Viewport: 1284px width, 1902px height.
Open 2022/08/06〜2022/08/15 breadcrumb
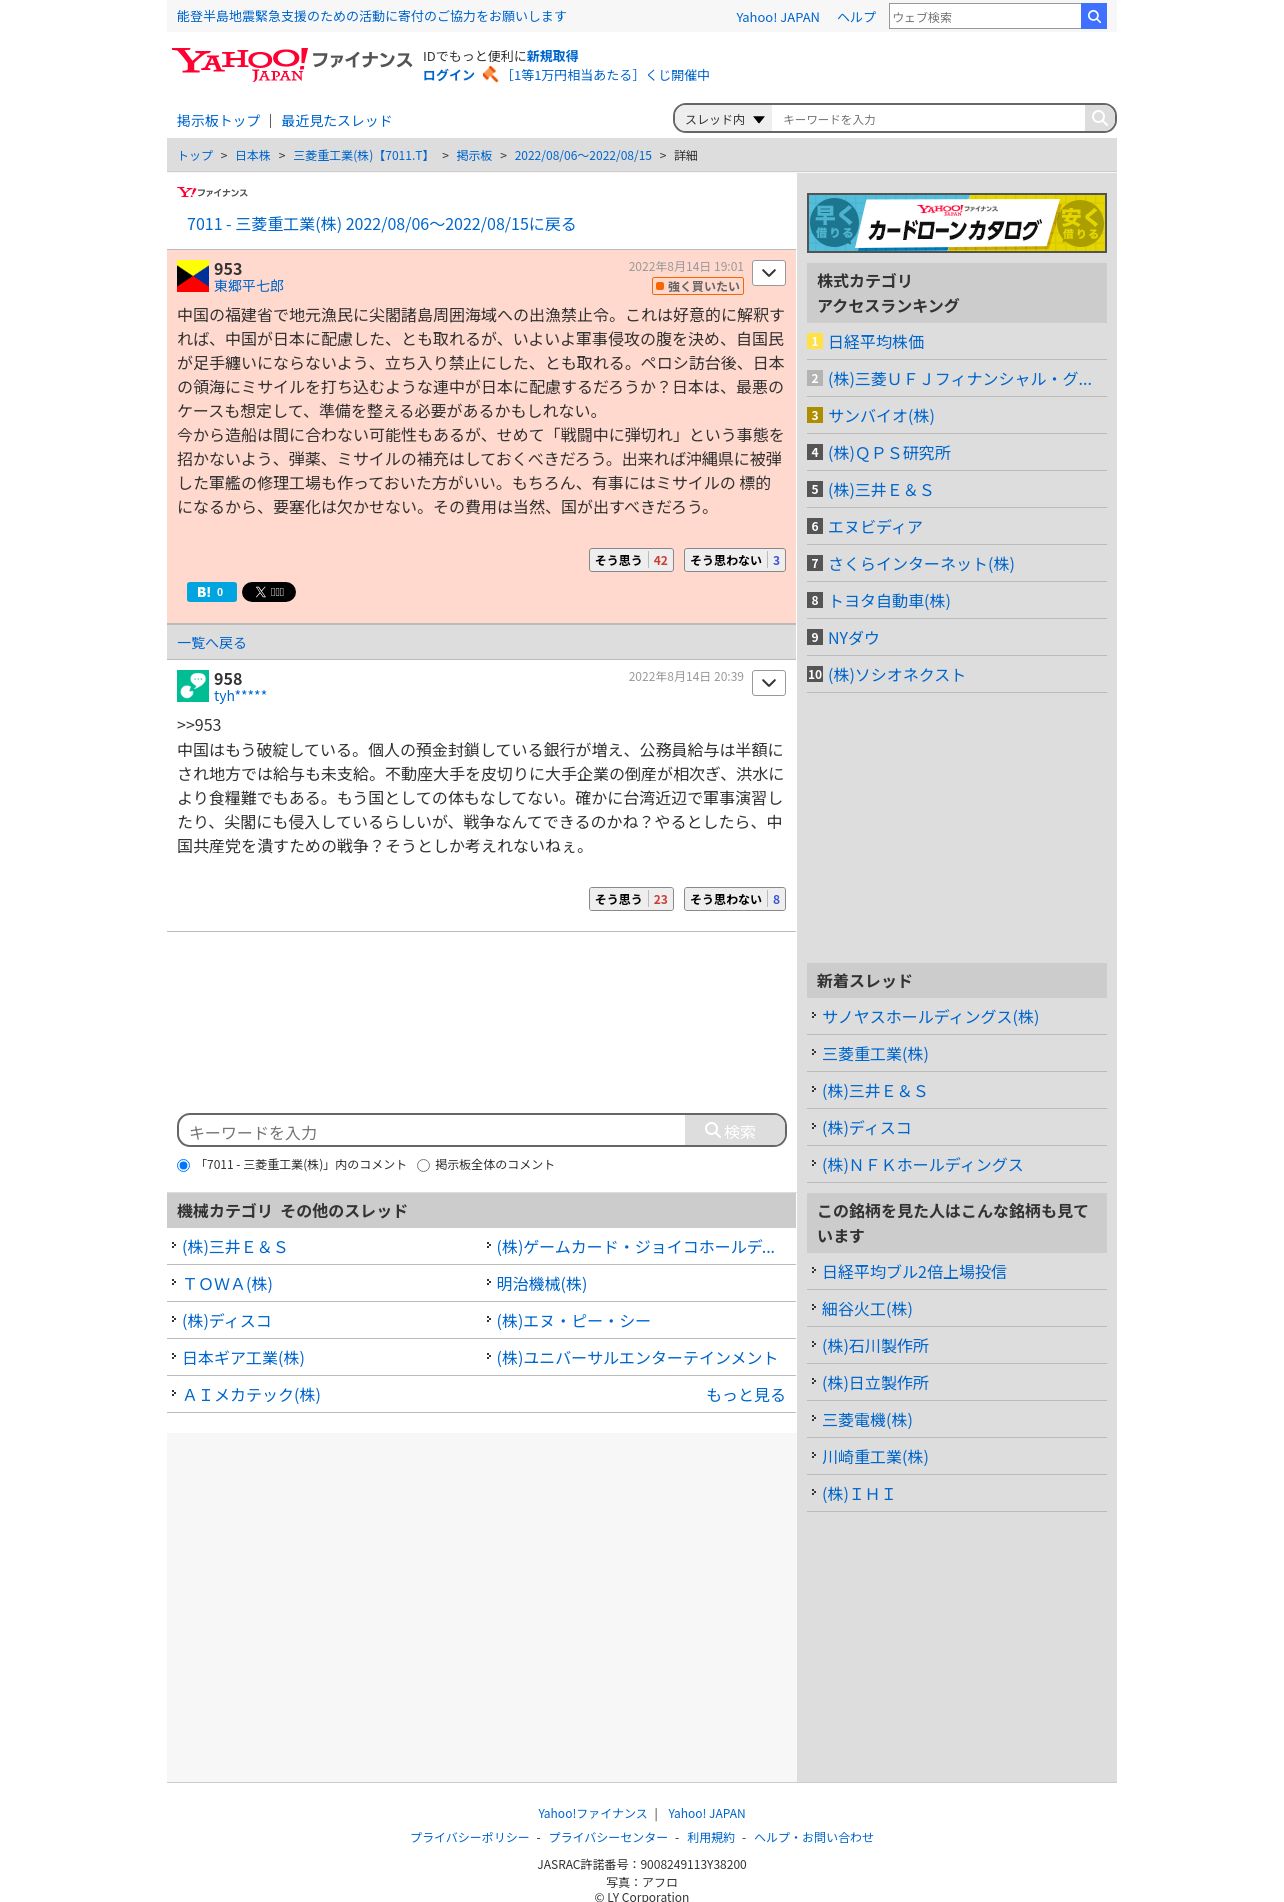tap(583, 156)
